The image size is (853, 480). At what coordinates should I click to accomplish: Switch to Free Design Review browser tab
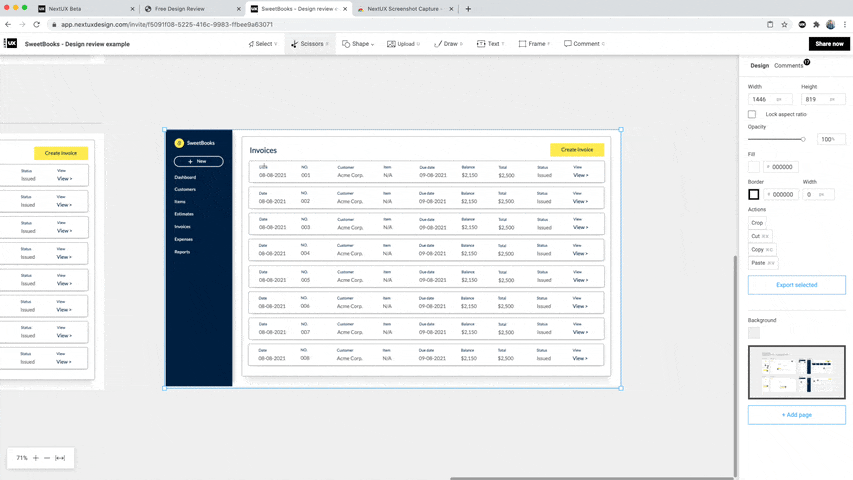[193, 9]
